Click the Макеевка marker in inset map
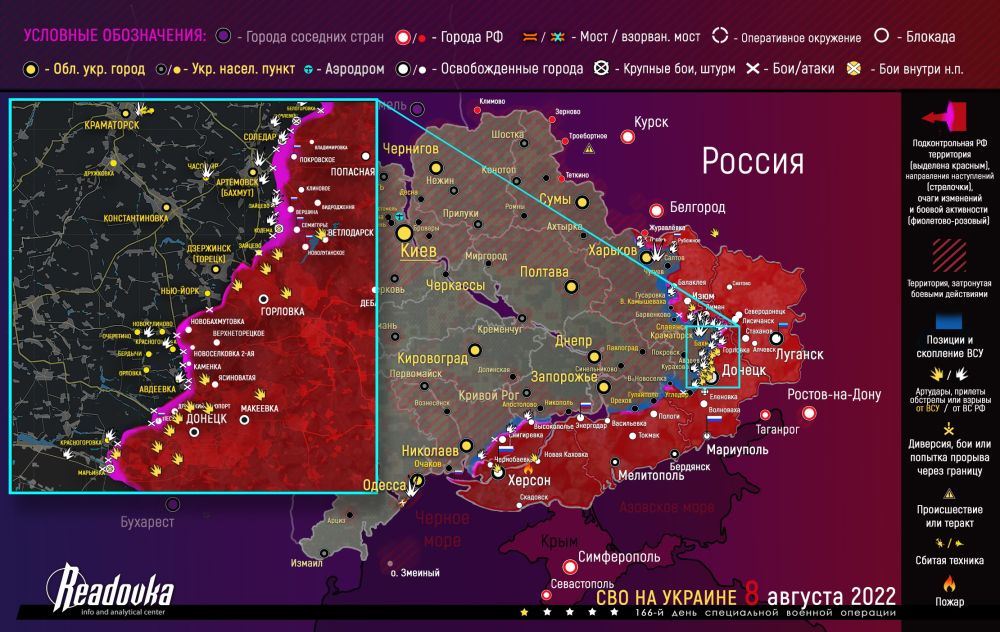This screenshot has height=632, width=1000. [x=244, y=420]
